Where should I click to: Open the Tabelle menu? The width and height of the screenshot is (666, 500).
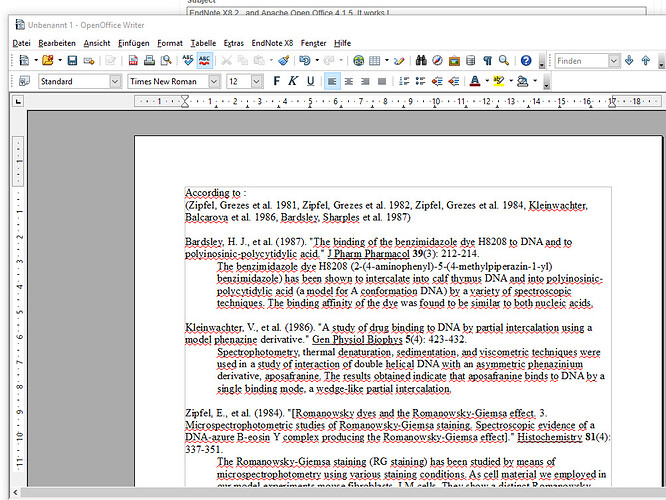[x=203, y=43]
